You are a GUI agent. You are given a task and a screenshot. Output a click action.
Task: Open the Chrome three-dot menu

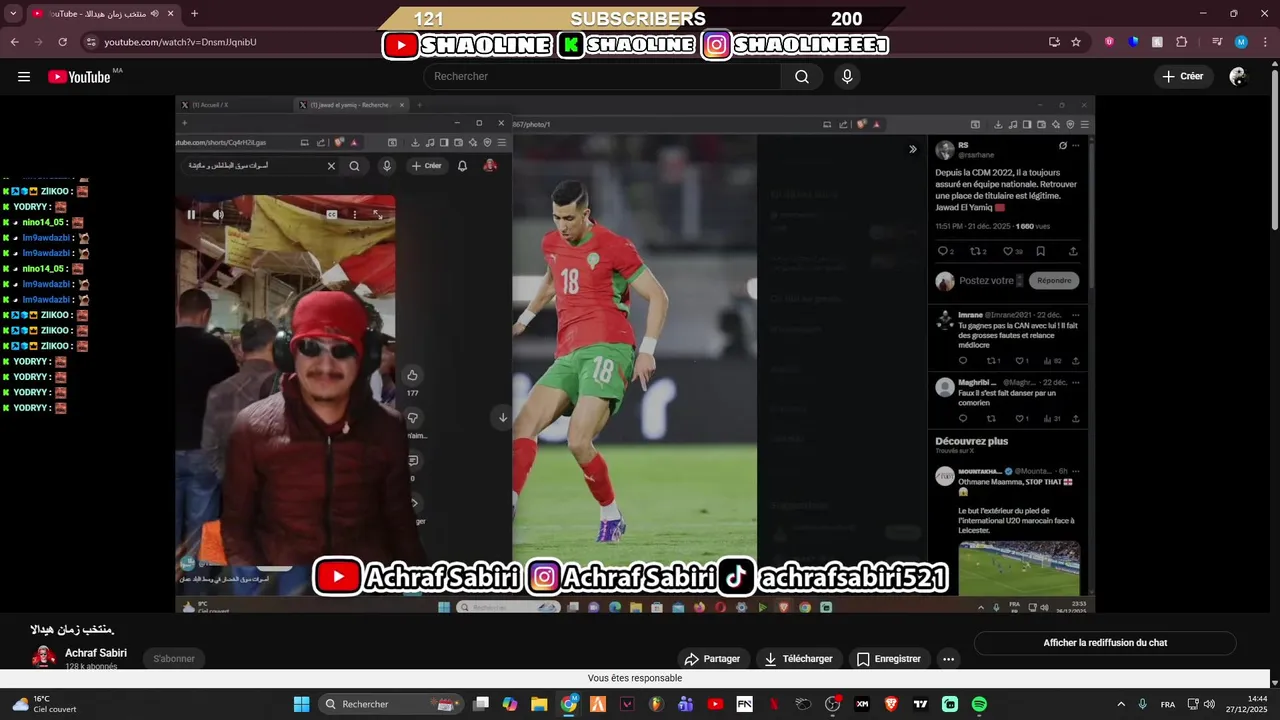click(1265, 42)
